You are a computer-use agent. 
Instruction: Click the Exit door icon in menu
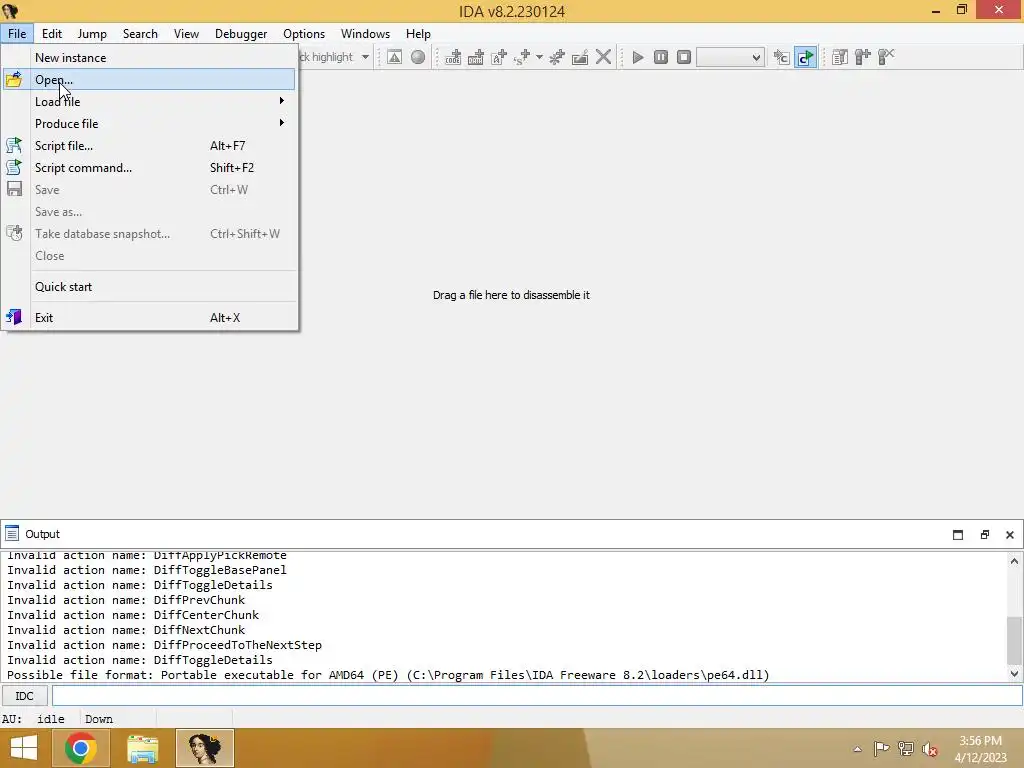14,317
